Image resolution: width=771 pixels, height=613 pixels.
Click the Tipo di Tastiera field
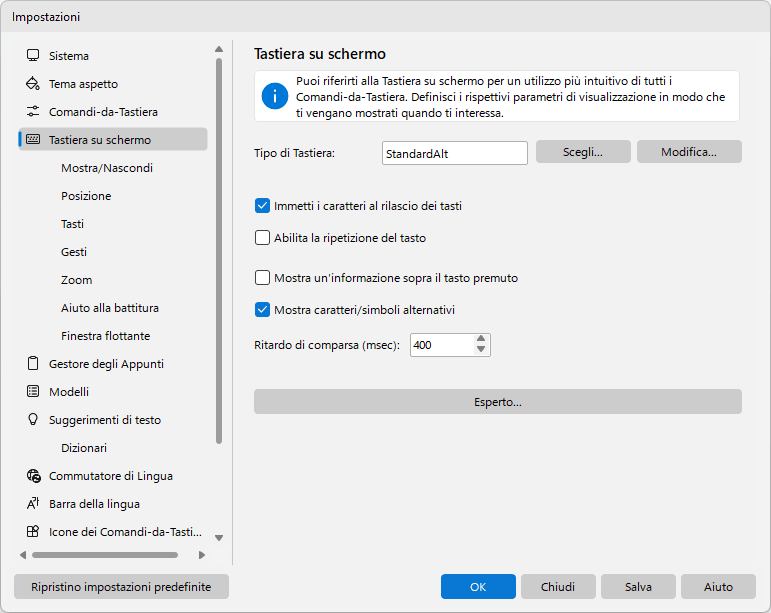tap(455, 153)
